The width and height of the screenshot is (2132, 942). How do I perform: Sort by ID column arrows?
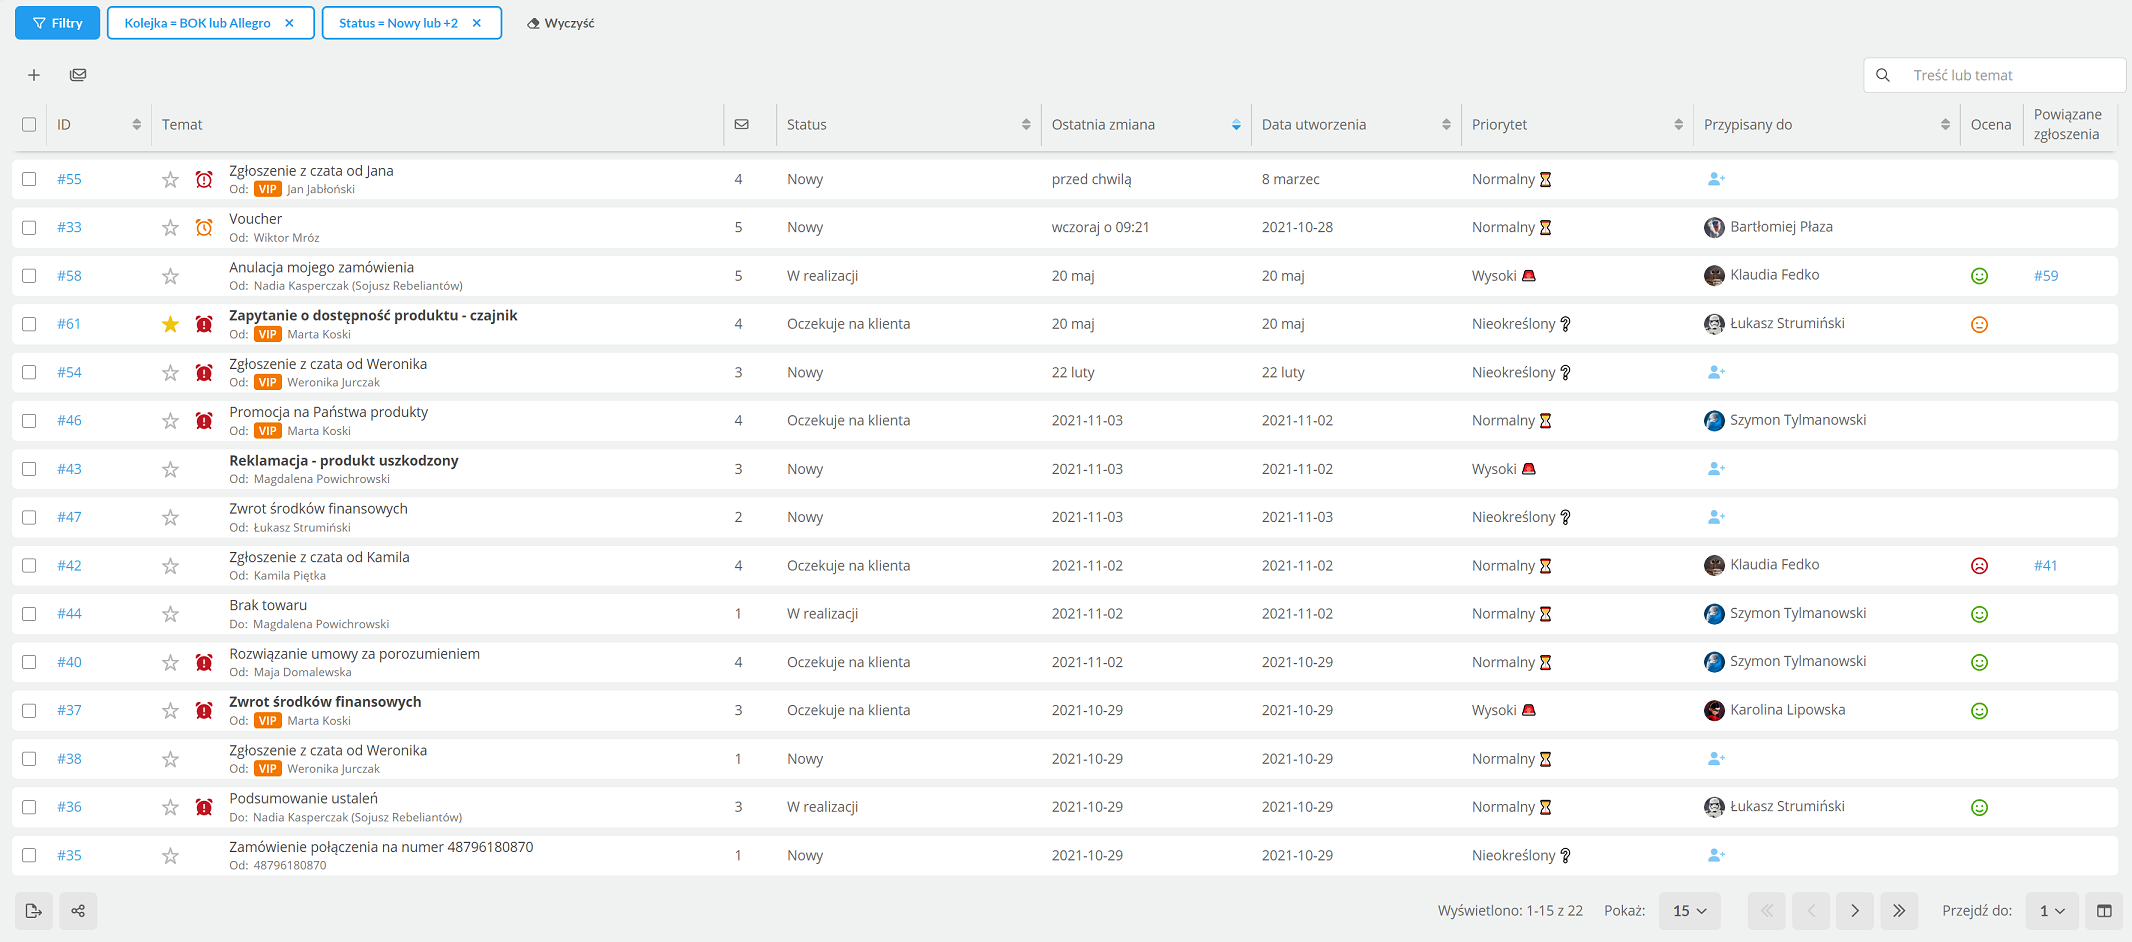(x=136, y=125)
